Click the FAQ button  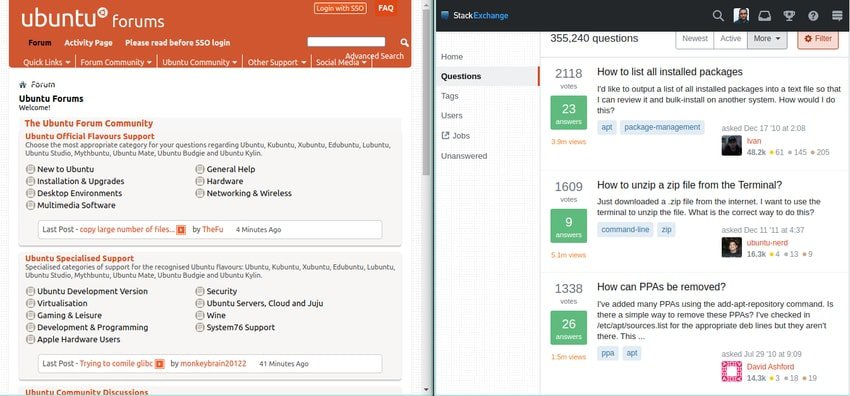click(x=386, y=8)
